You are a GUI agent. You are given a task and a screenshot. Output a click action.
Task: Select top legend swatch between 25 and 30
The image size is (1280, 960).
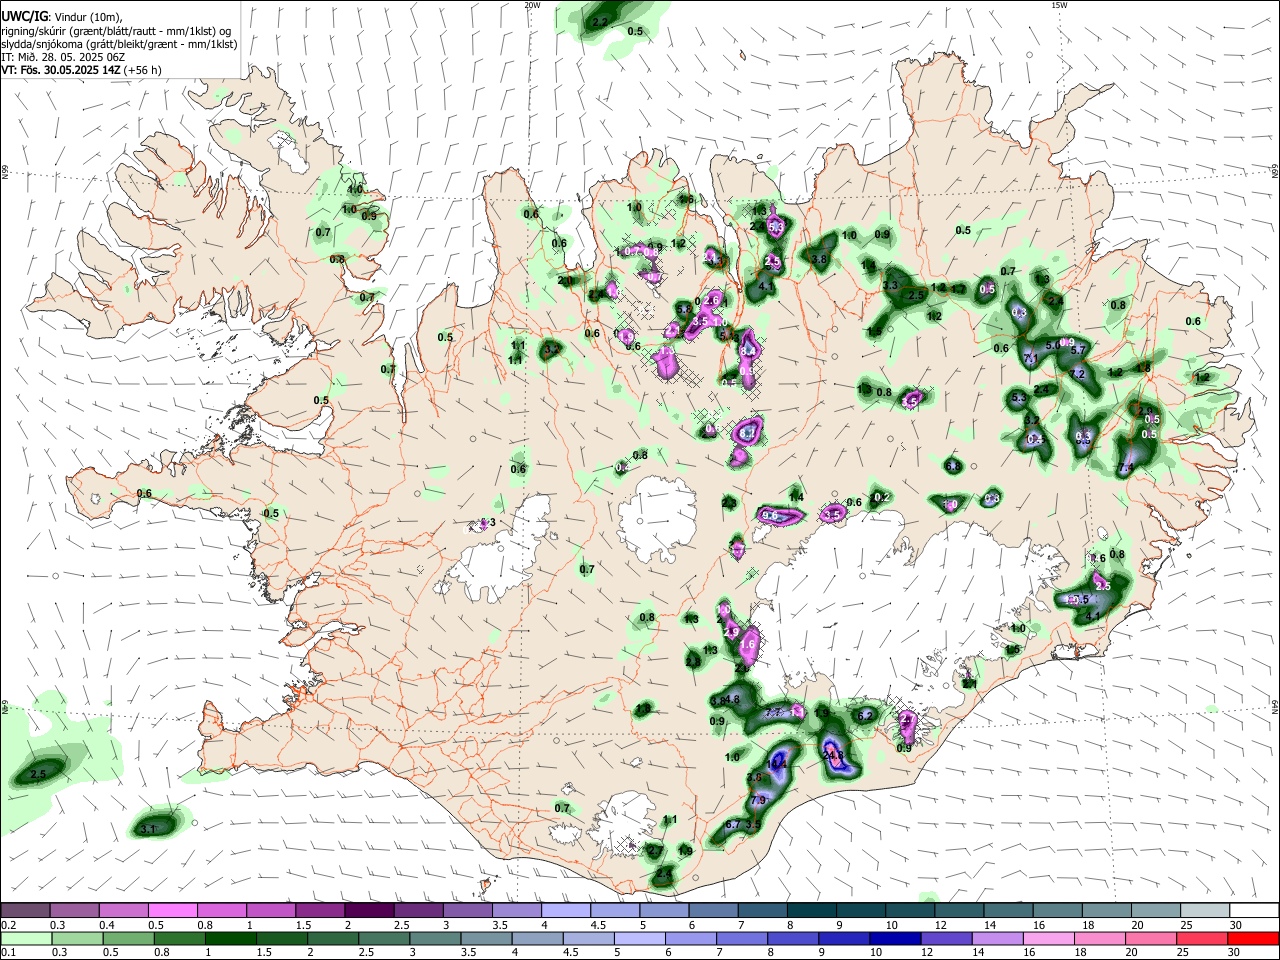coord(1204,911)
